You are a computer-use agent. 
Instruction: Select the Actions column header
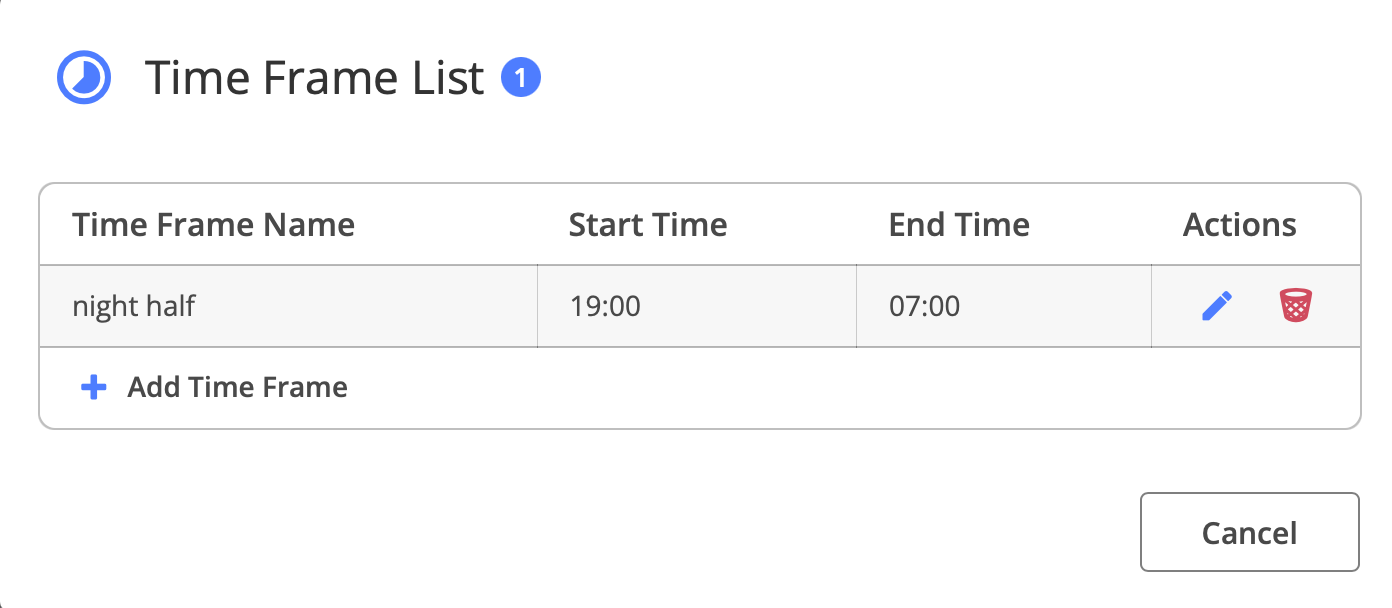click(x=1240, y=224)
